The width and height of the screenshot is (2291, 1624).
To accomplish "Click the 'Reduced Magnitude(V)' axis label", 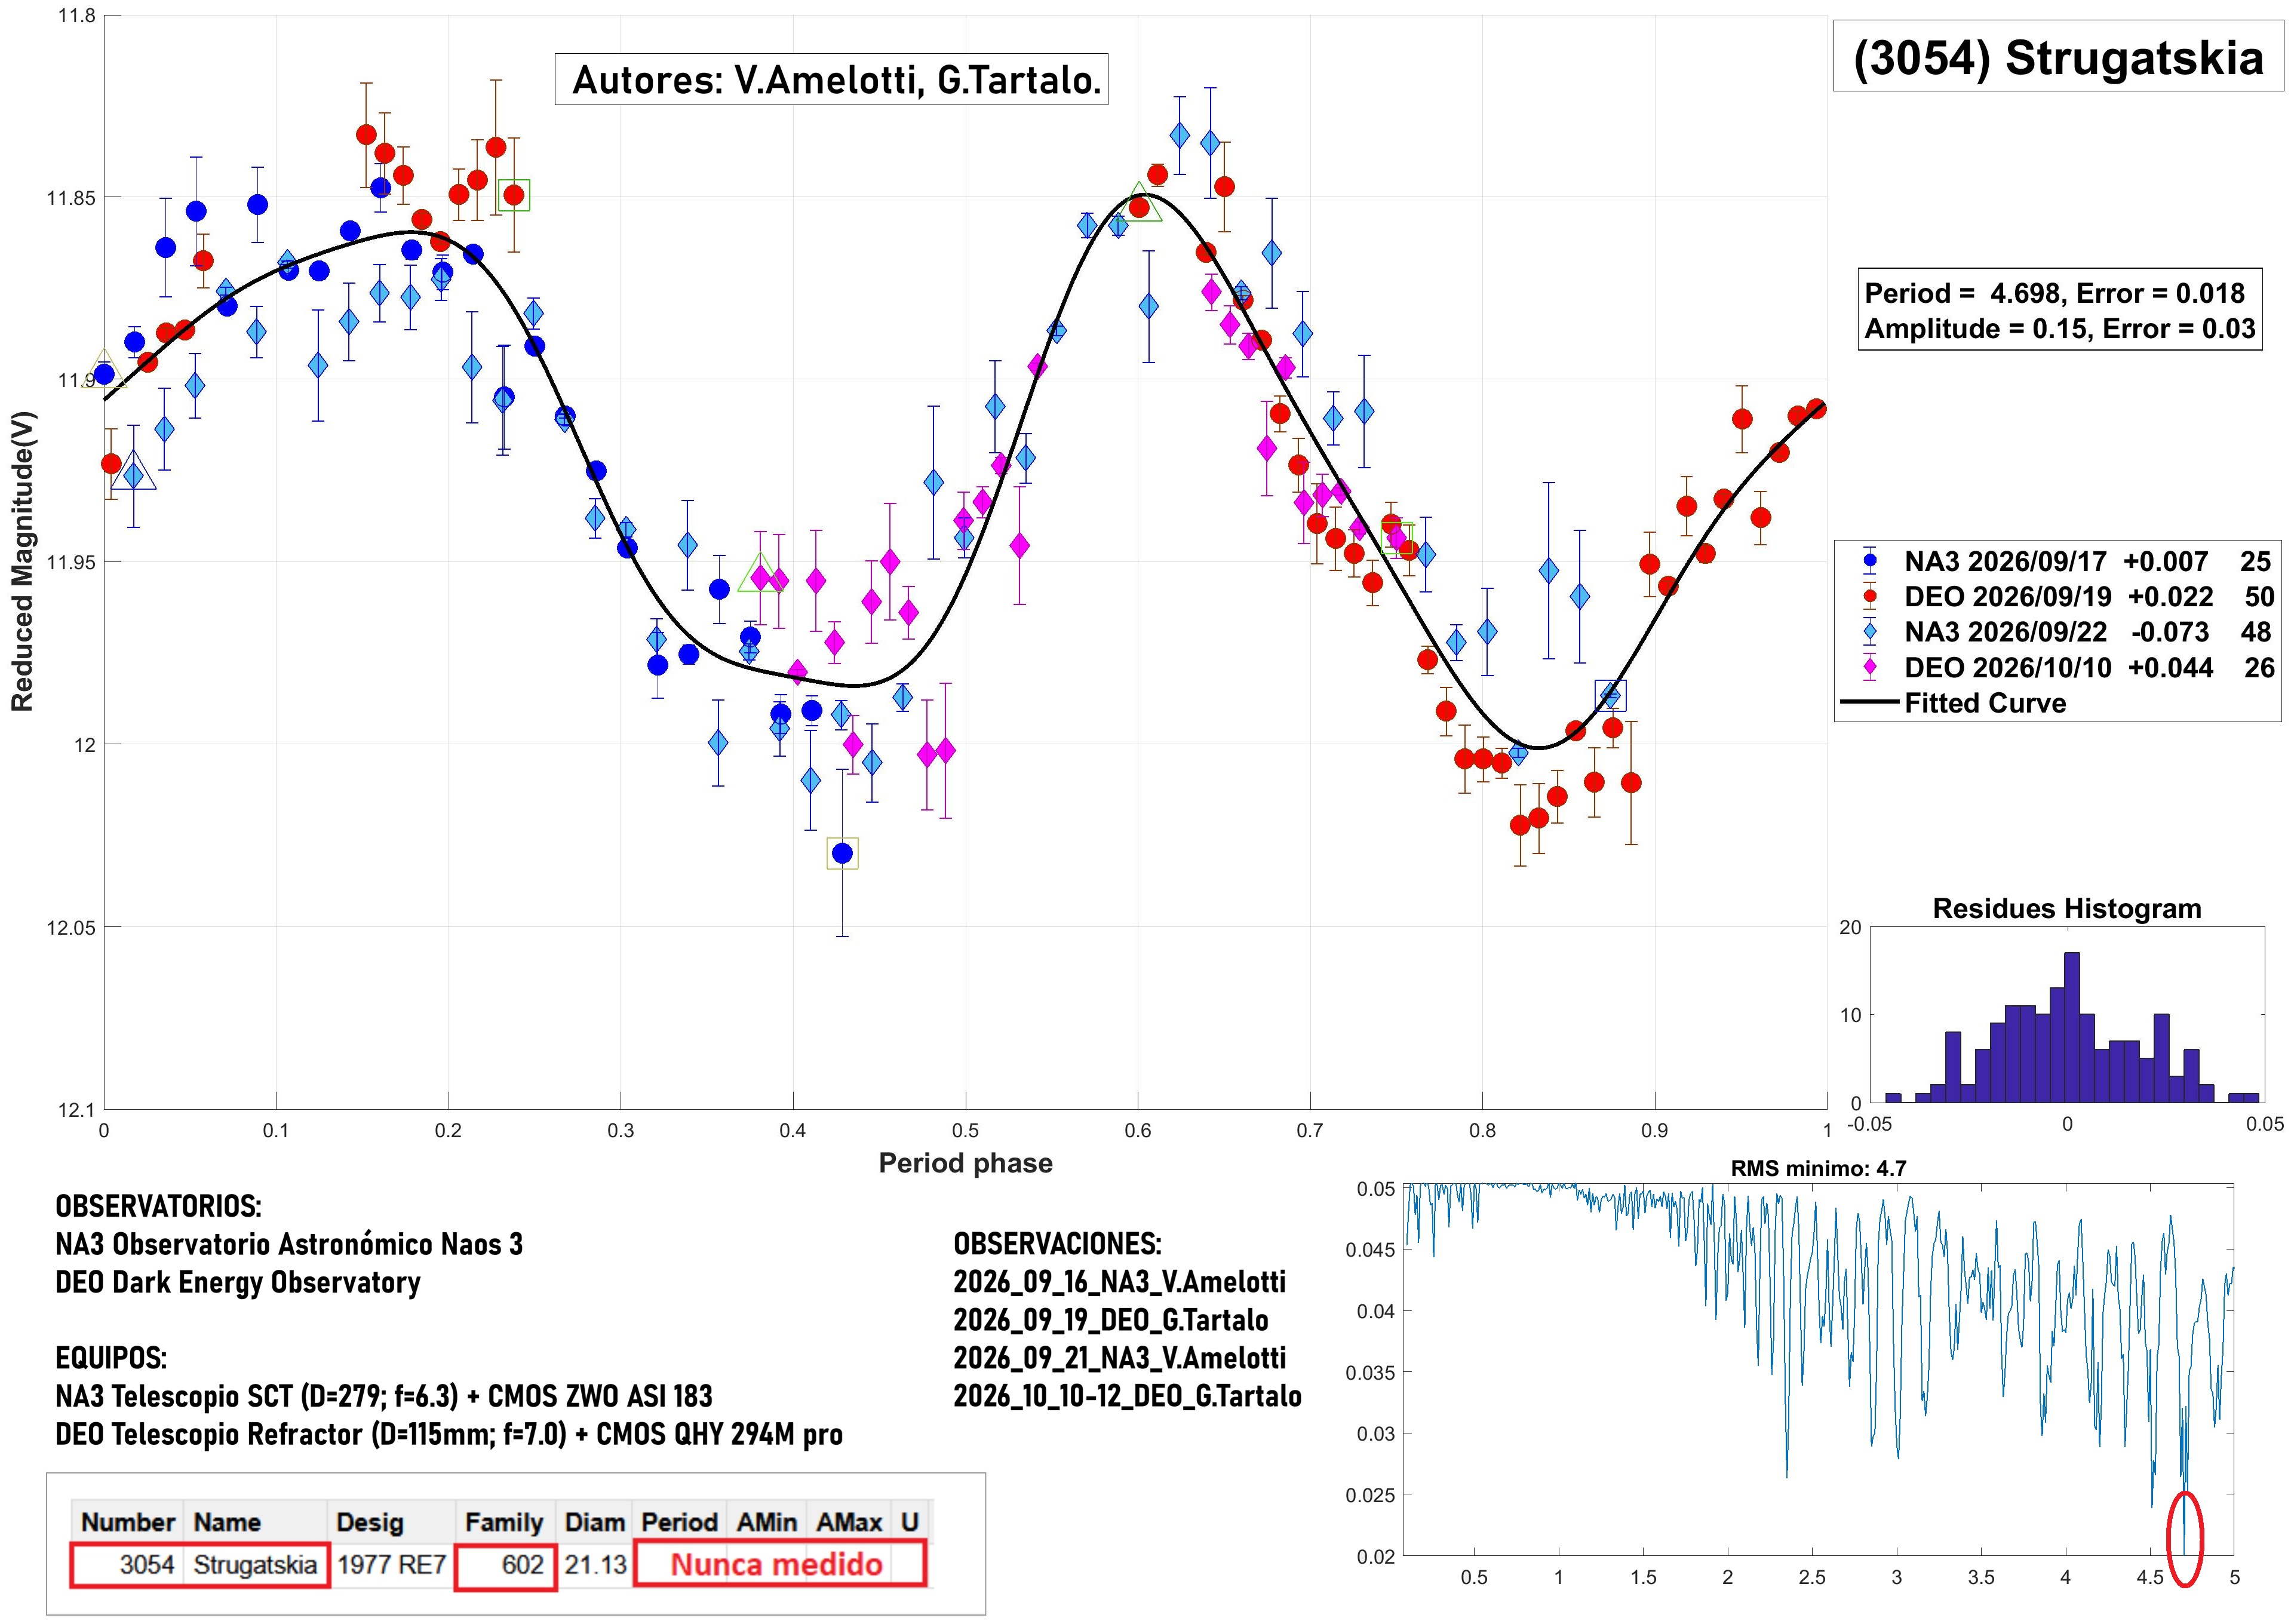I will point(22,561).
